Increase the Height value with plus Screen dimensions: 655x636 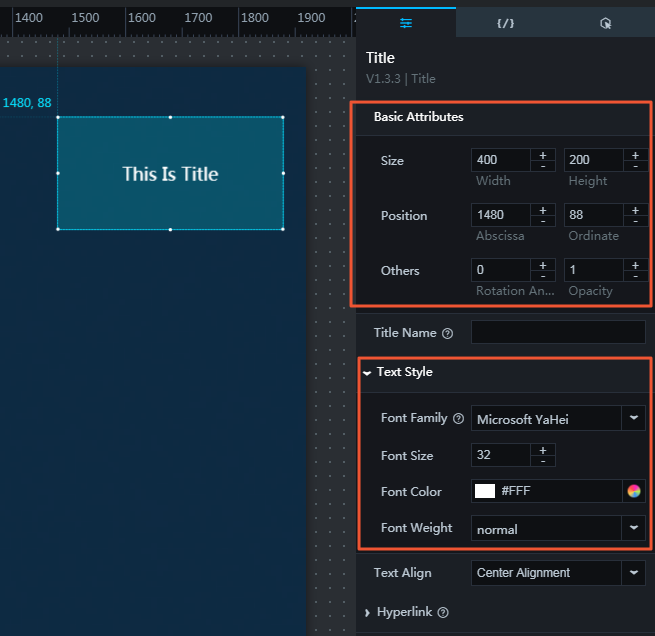[635, 155]
